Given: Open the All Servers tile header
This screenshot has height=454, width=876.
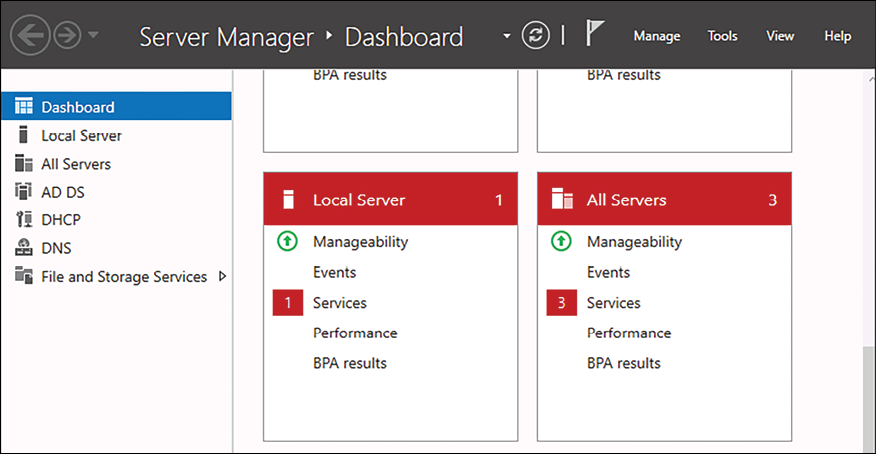Looking at the screenshot, I should tap(664, 199).
